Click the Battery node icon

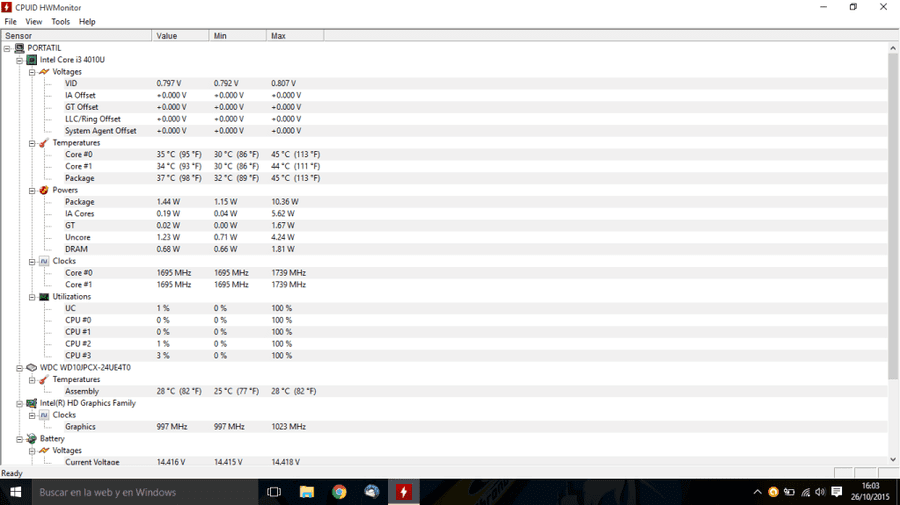point(32,438)
